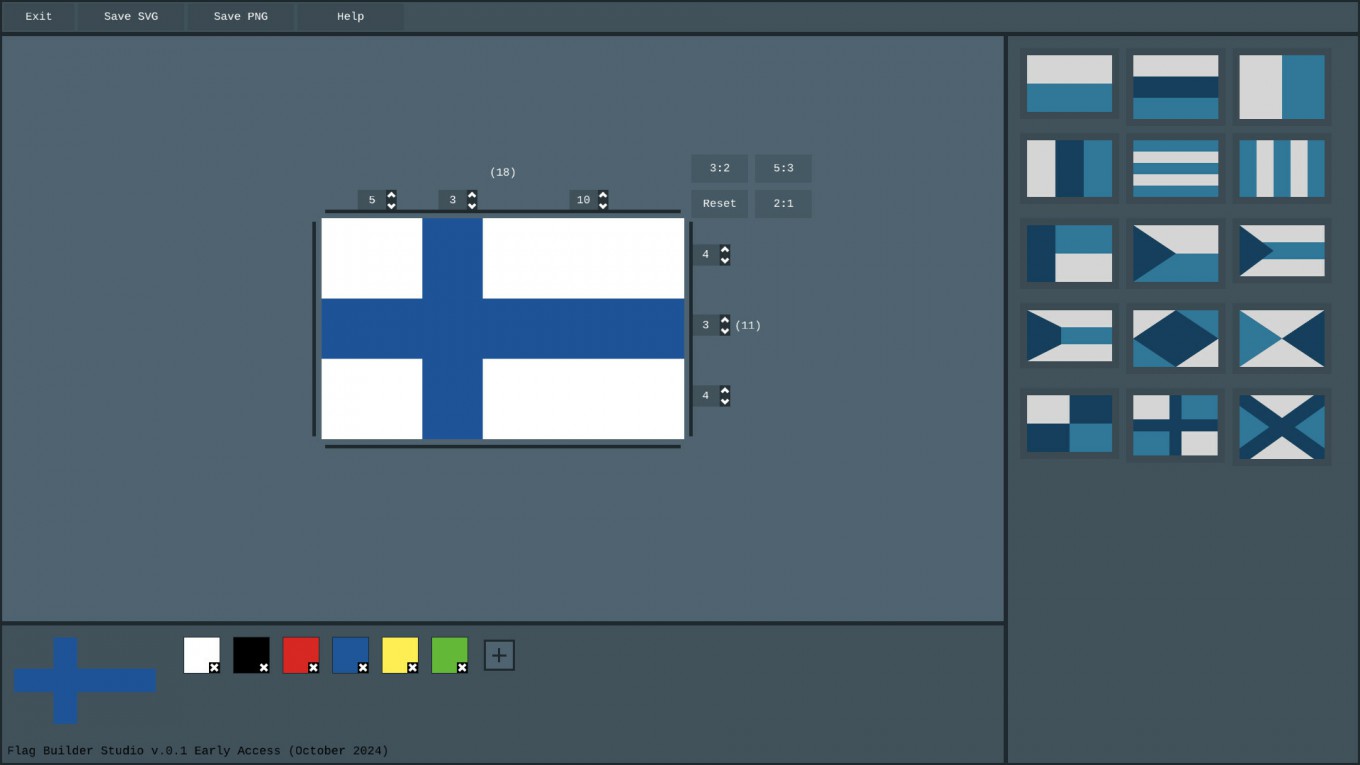Pick the blue color swatch
This screenshot has width=1360, height=765.
350,655
